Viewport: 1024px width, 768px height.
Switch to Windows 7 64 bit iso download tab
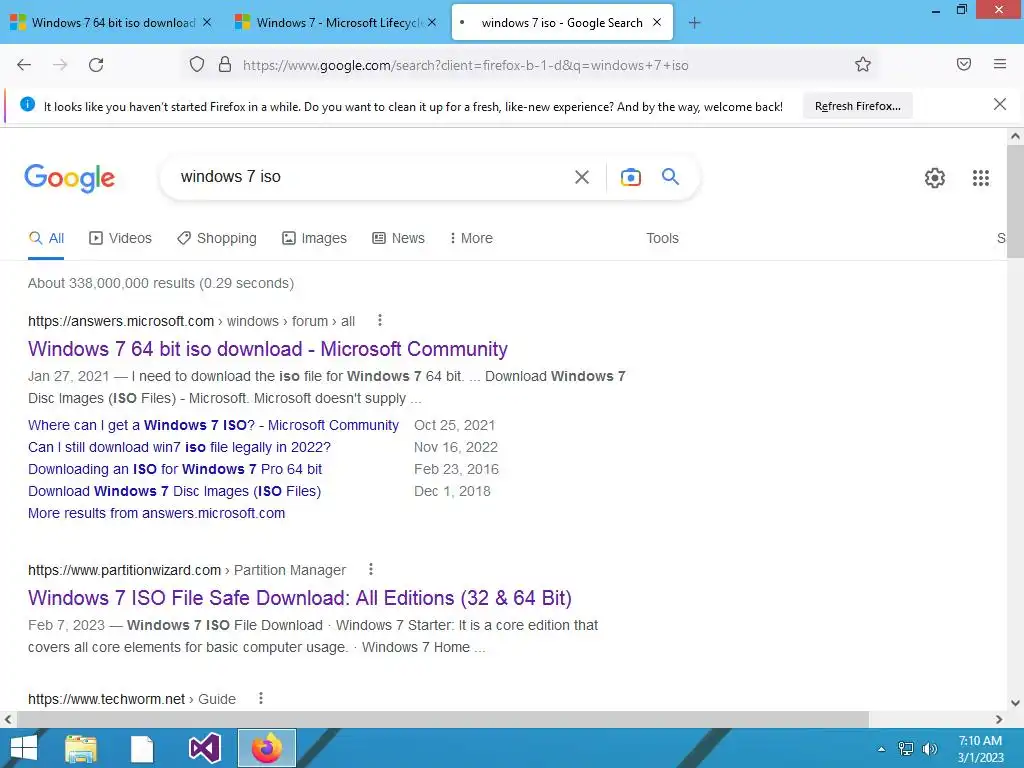tap(113, 23)
